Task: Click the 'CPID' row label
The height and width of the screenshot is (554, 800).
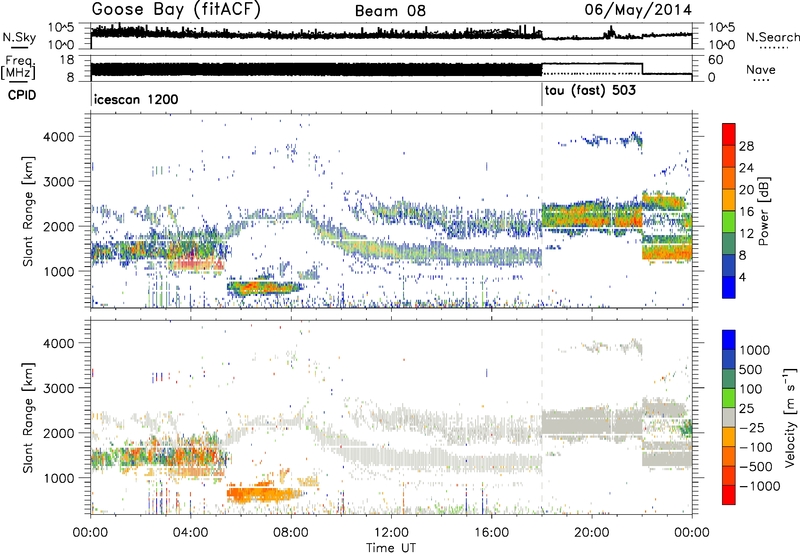Action: point(22,95)
